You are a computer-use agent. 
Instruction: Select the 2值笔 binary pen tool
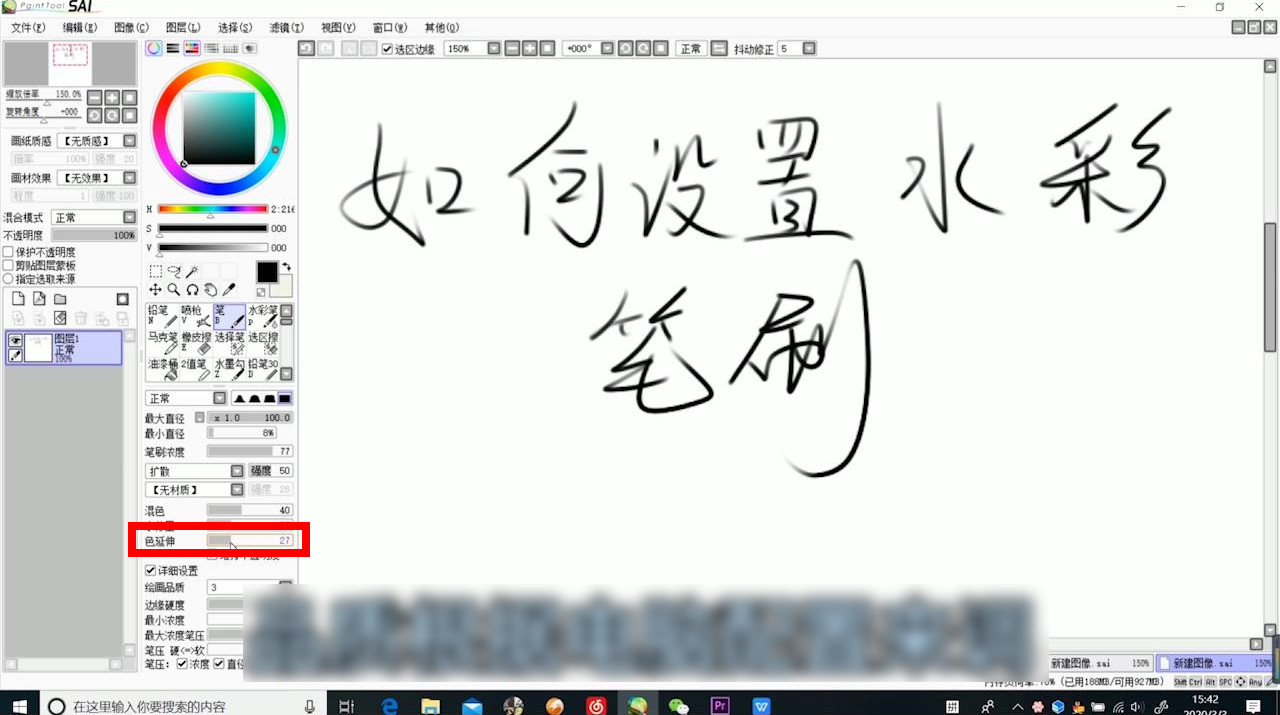coord(192,370)
